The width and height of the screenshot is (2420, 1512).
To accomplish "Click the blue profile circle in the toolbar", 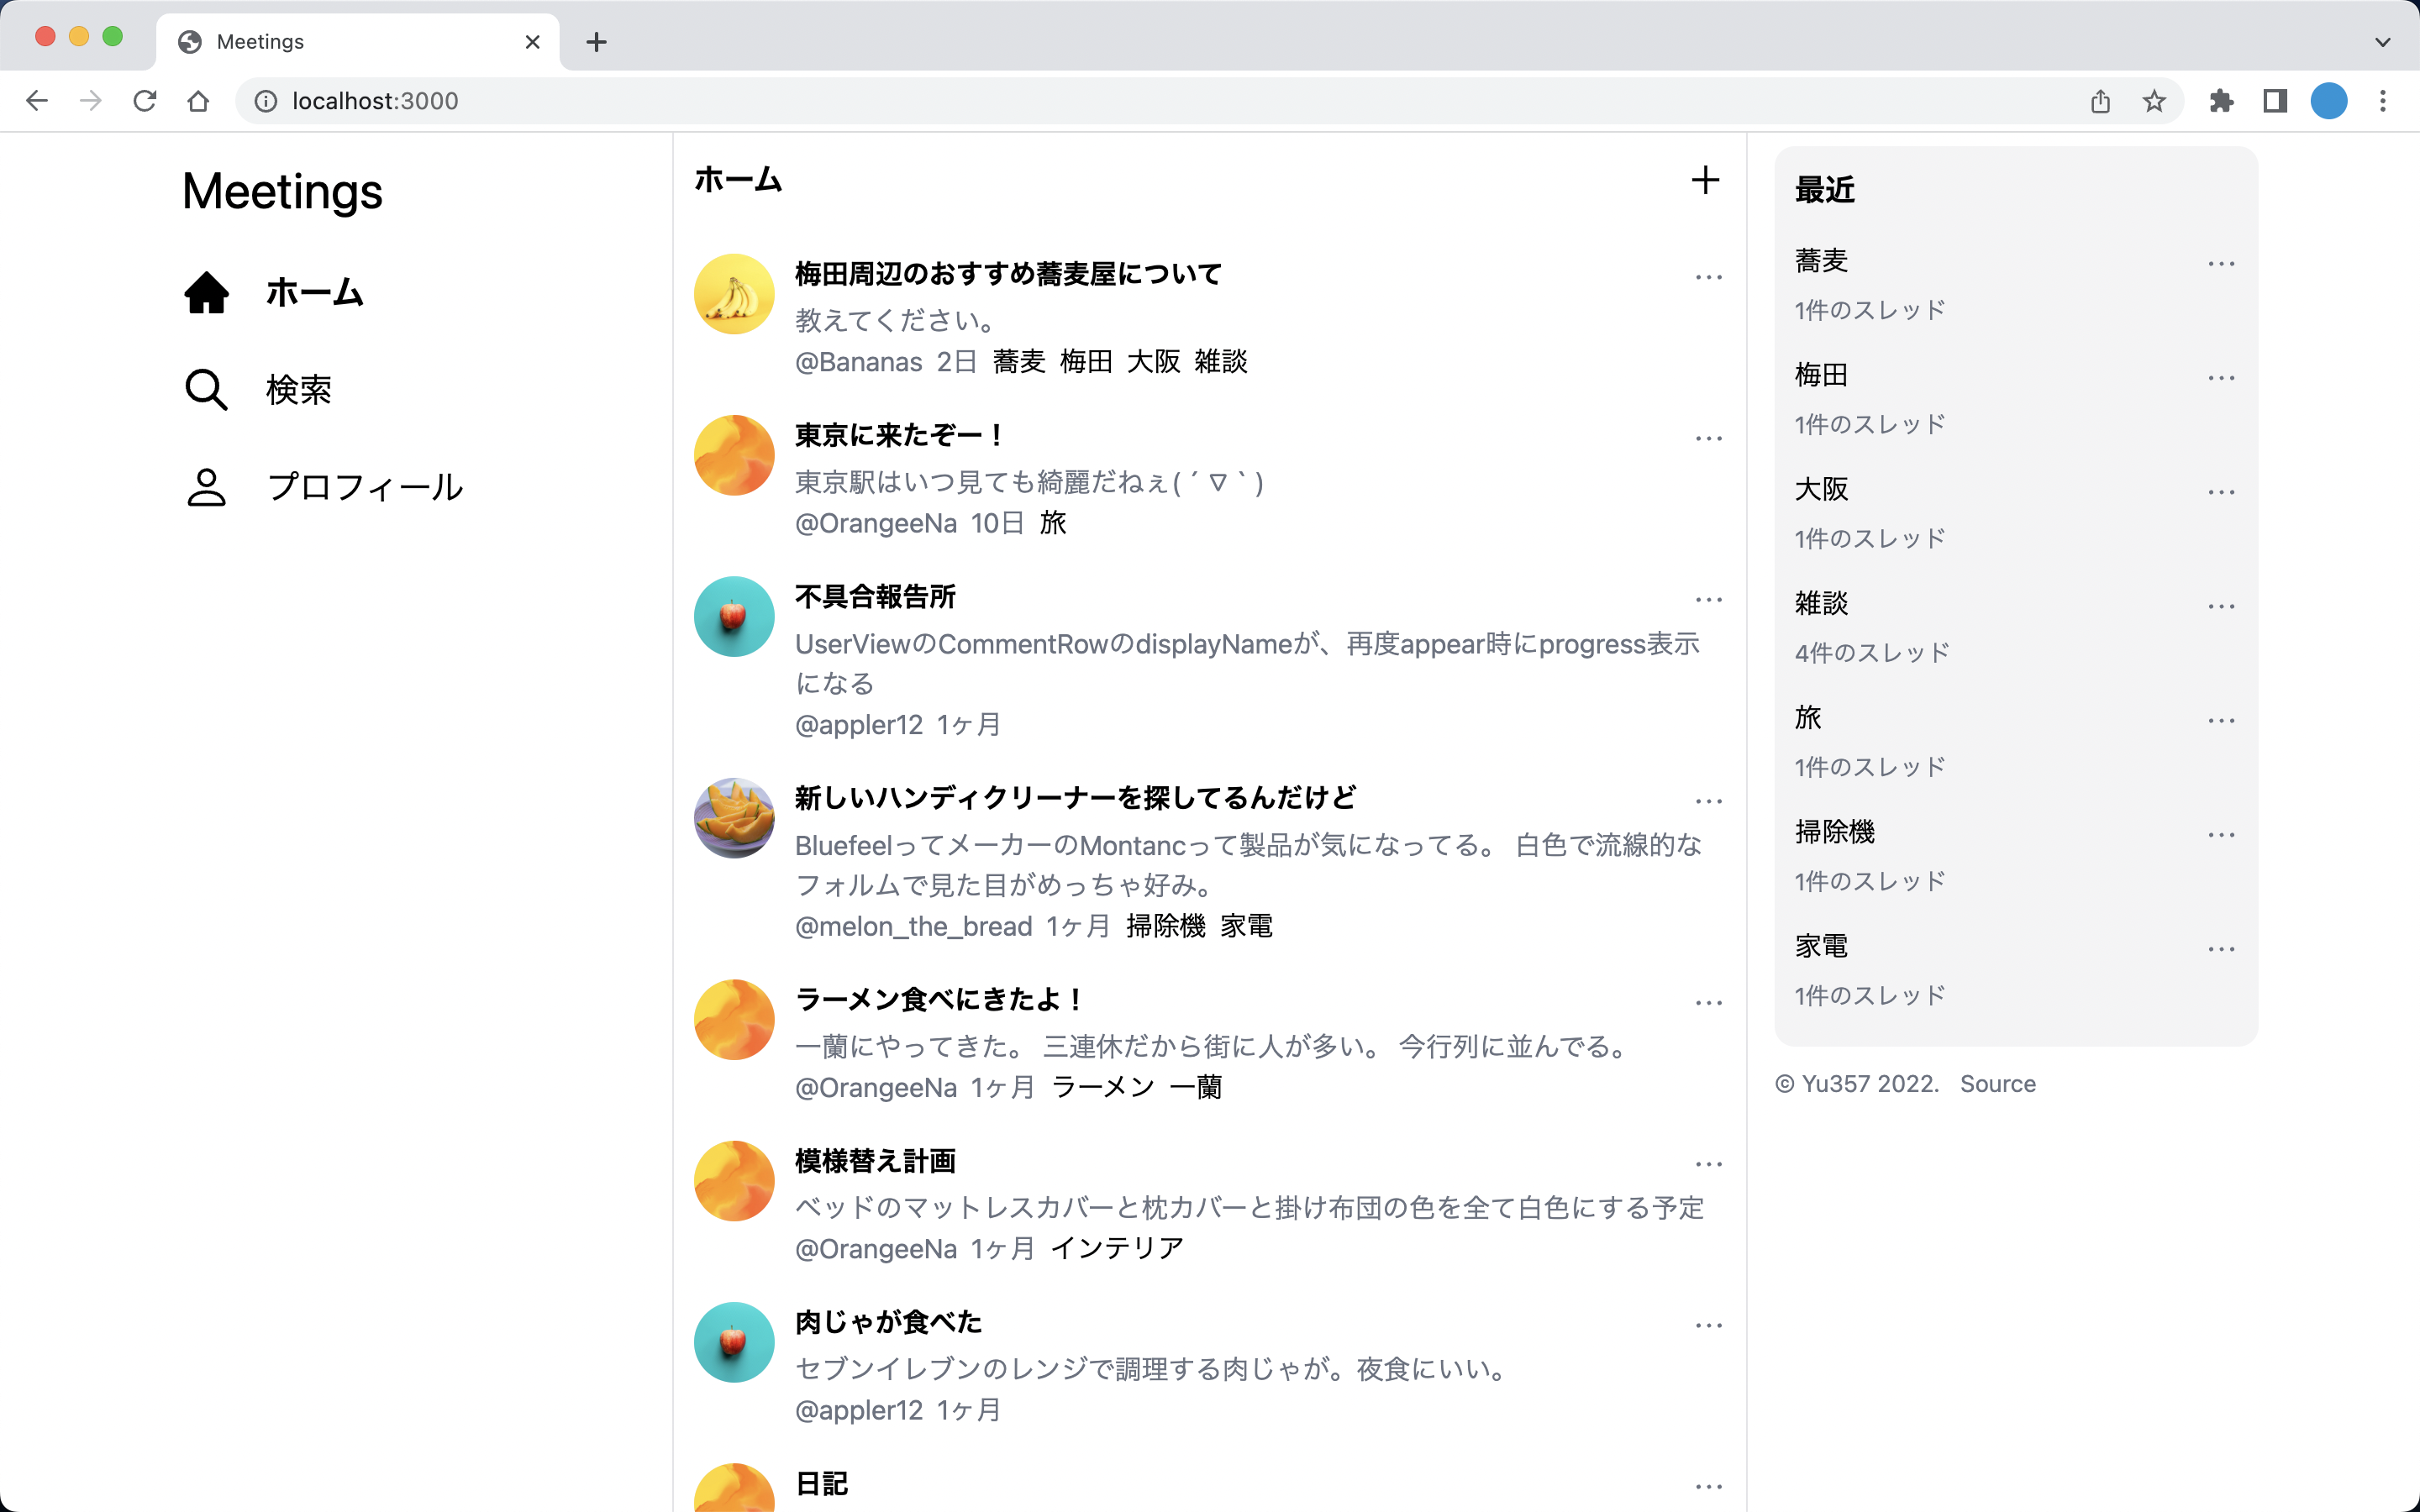I will pos(2329,100).
